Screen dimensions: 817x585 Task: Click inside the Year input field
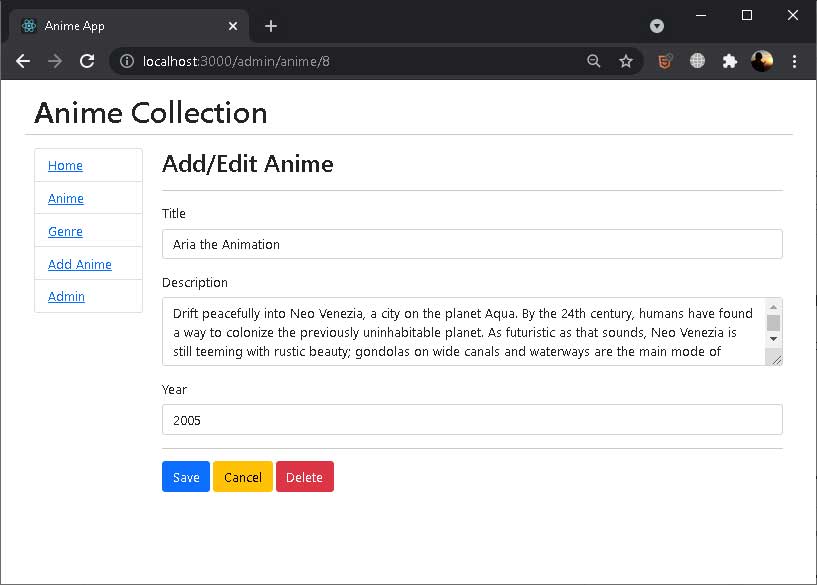470,419
